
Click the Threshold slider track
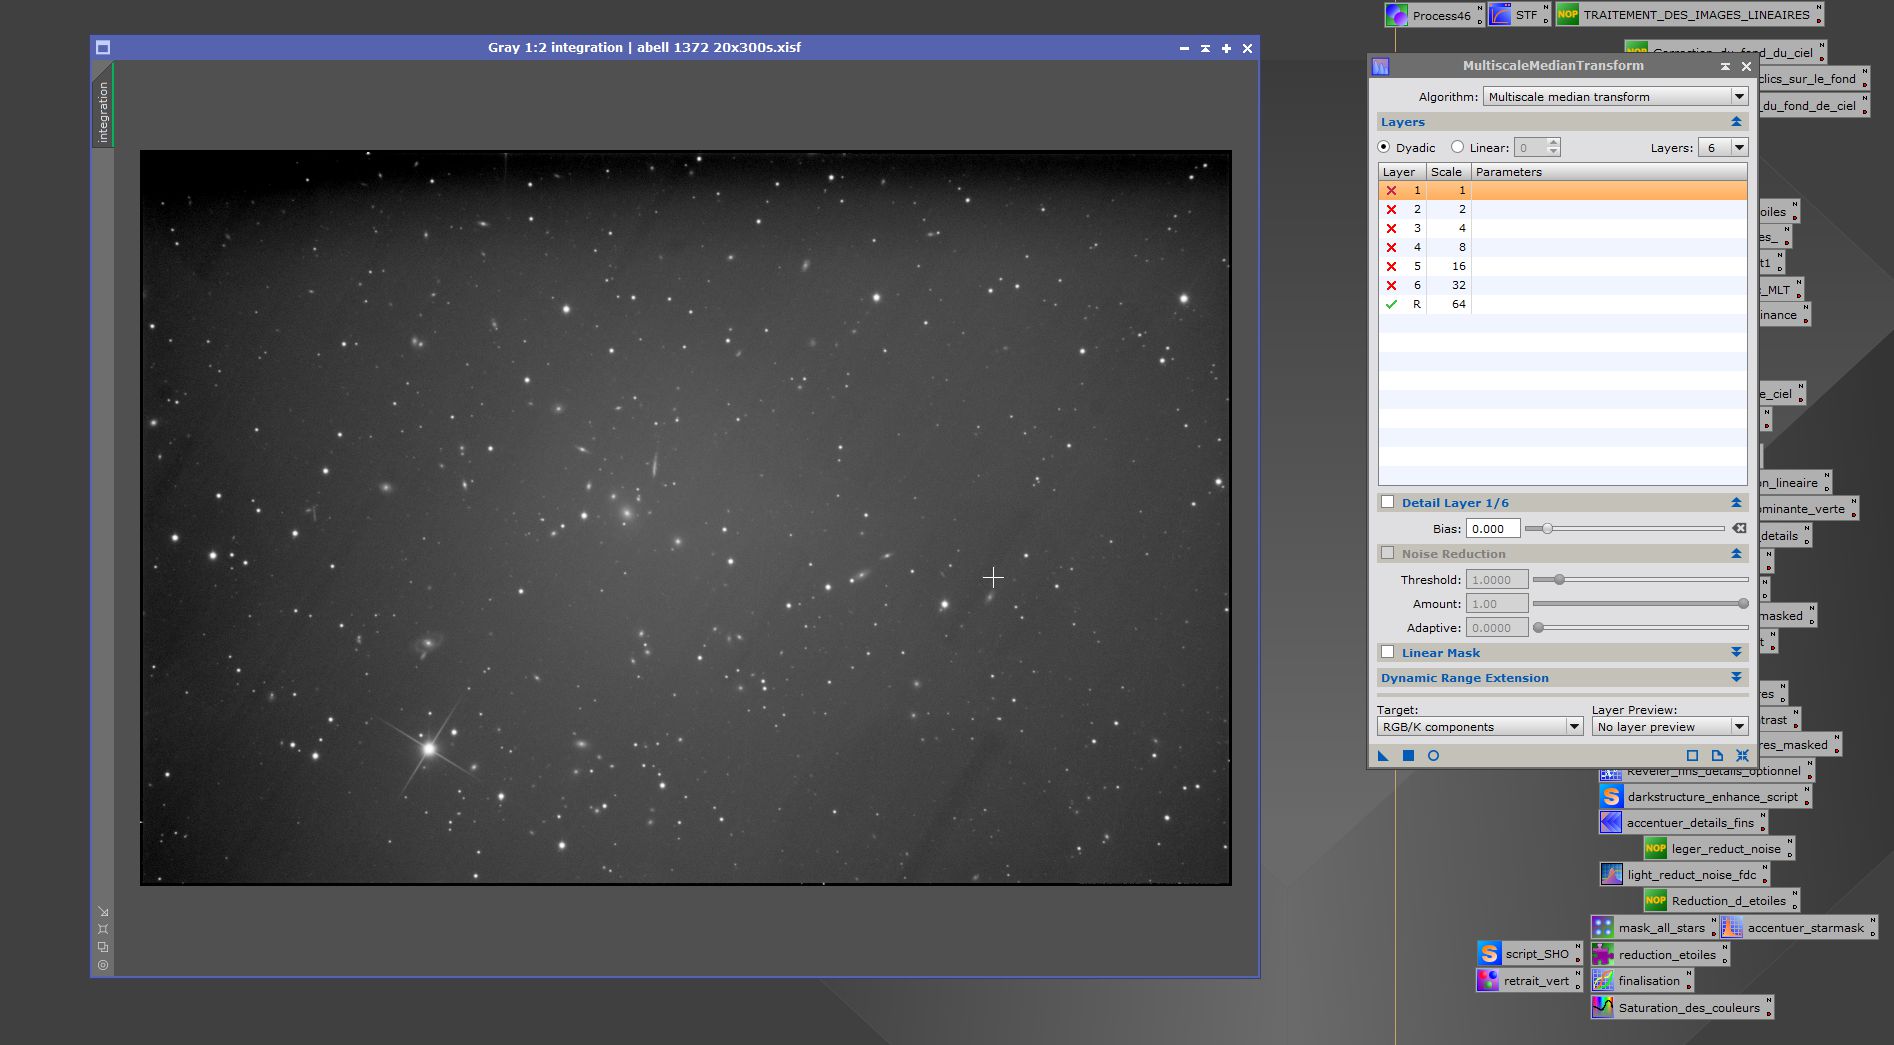tap(1640, 580)
